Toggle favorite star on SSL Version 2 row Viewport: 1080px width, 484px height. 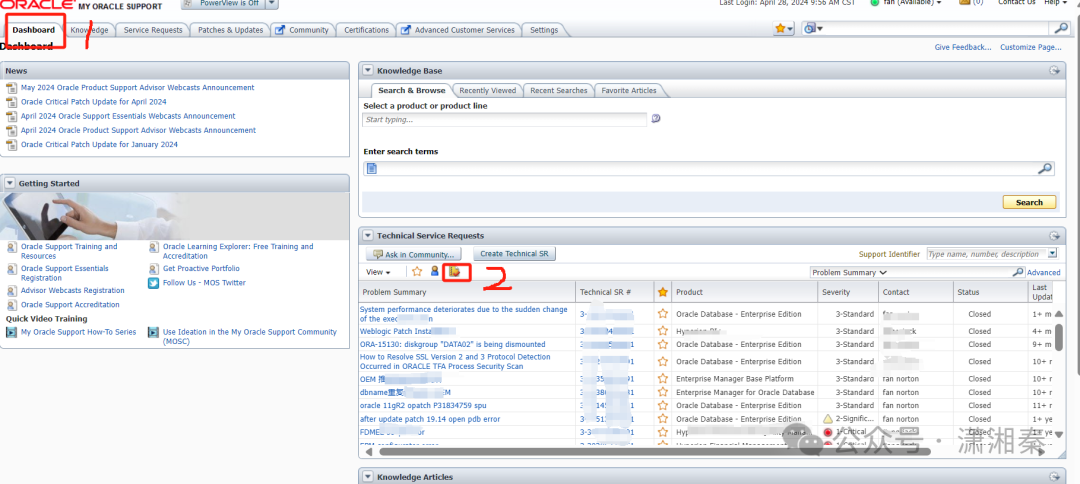(663, 361)
